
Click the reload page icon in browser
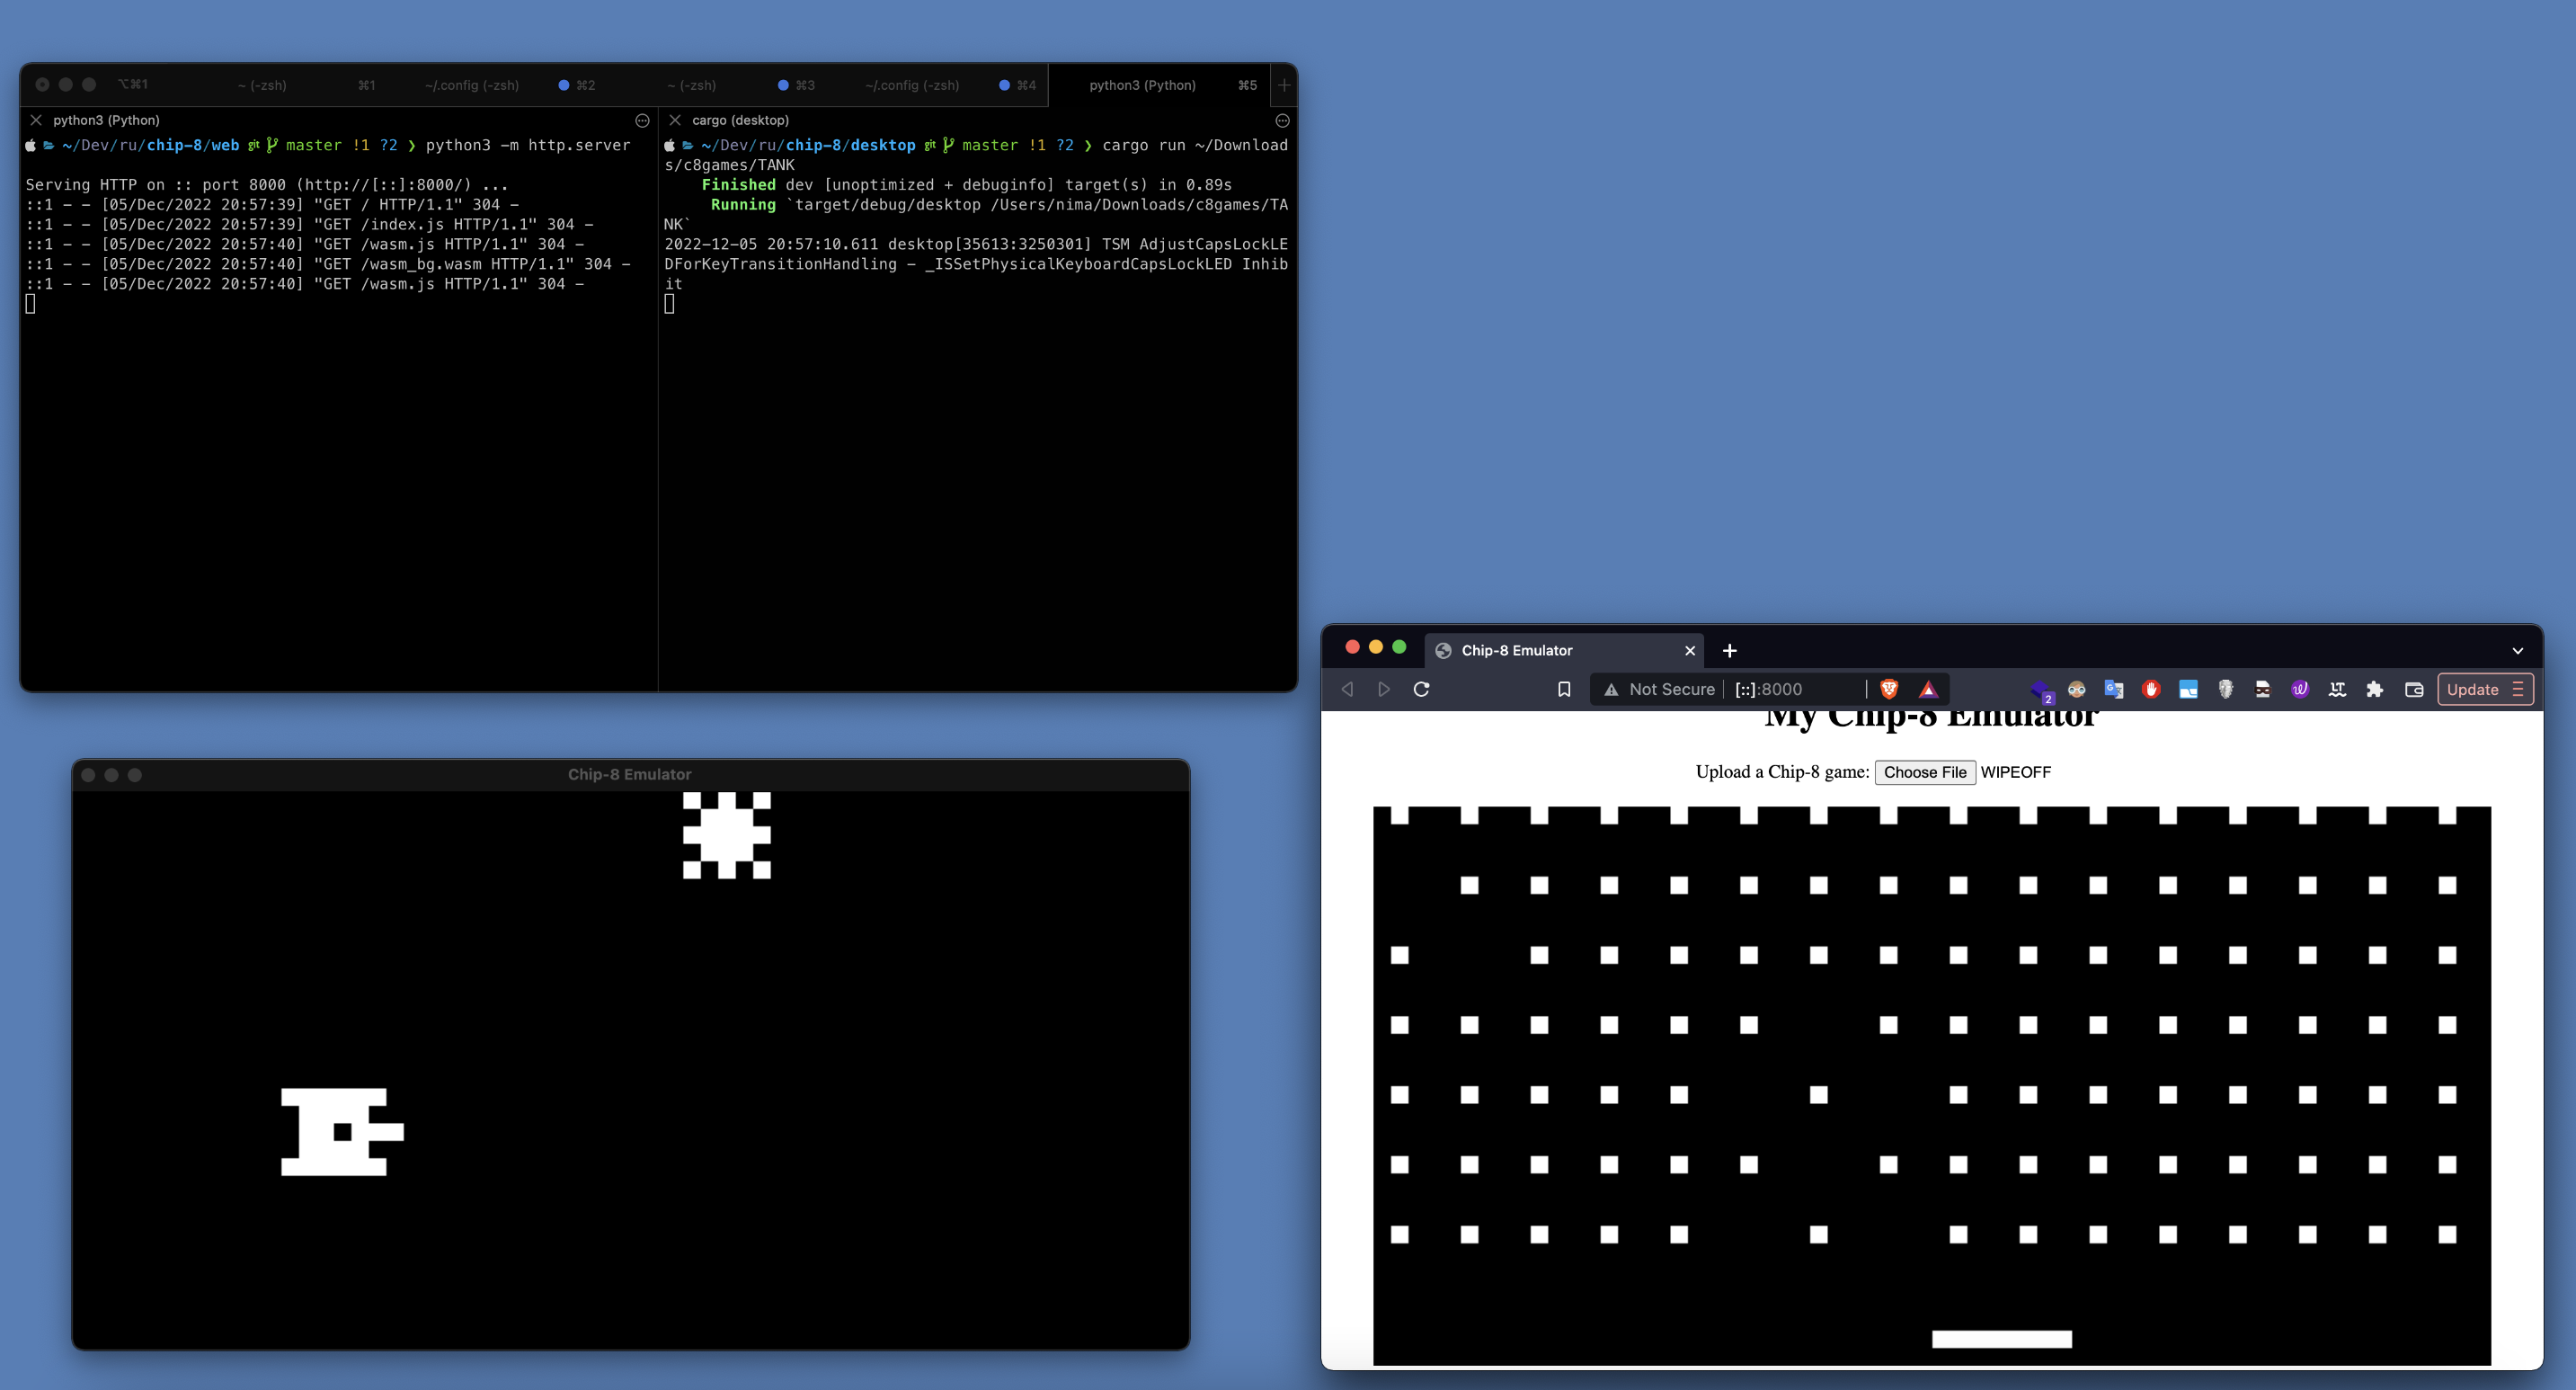tap(1421, 686)
